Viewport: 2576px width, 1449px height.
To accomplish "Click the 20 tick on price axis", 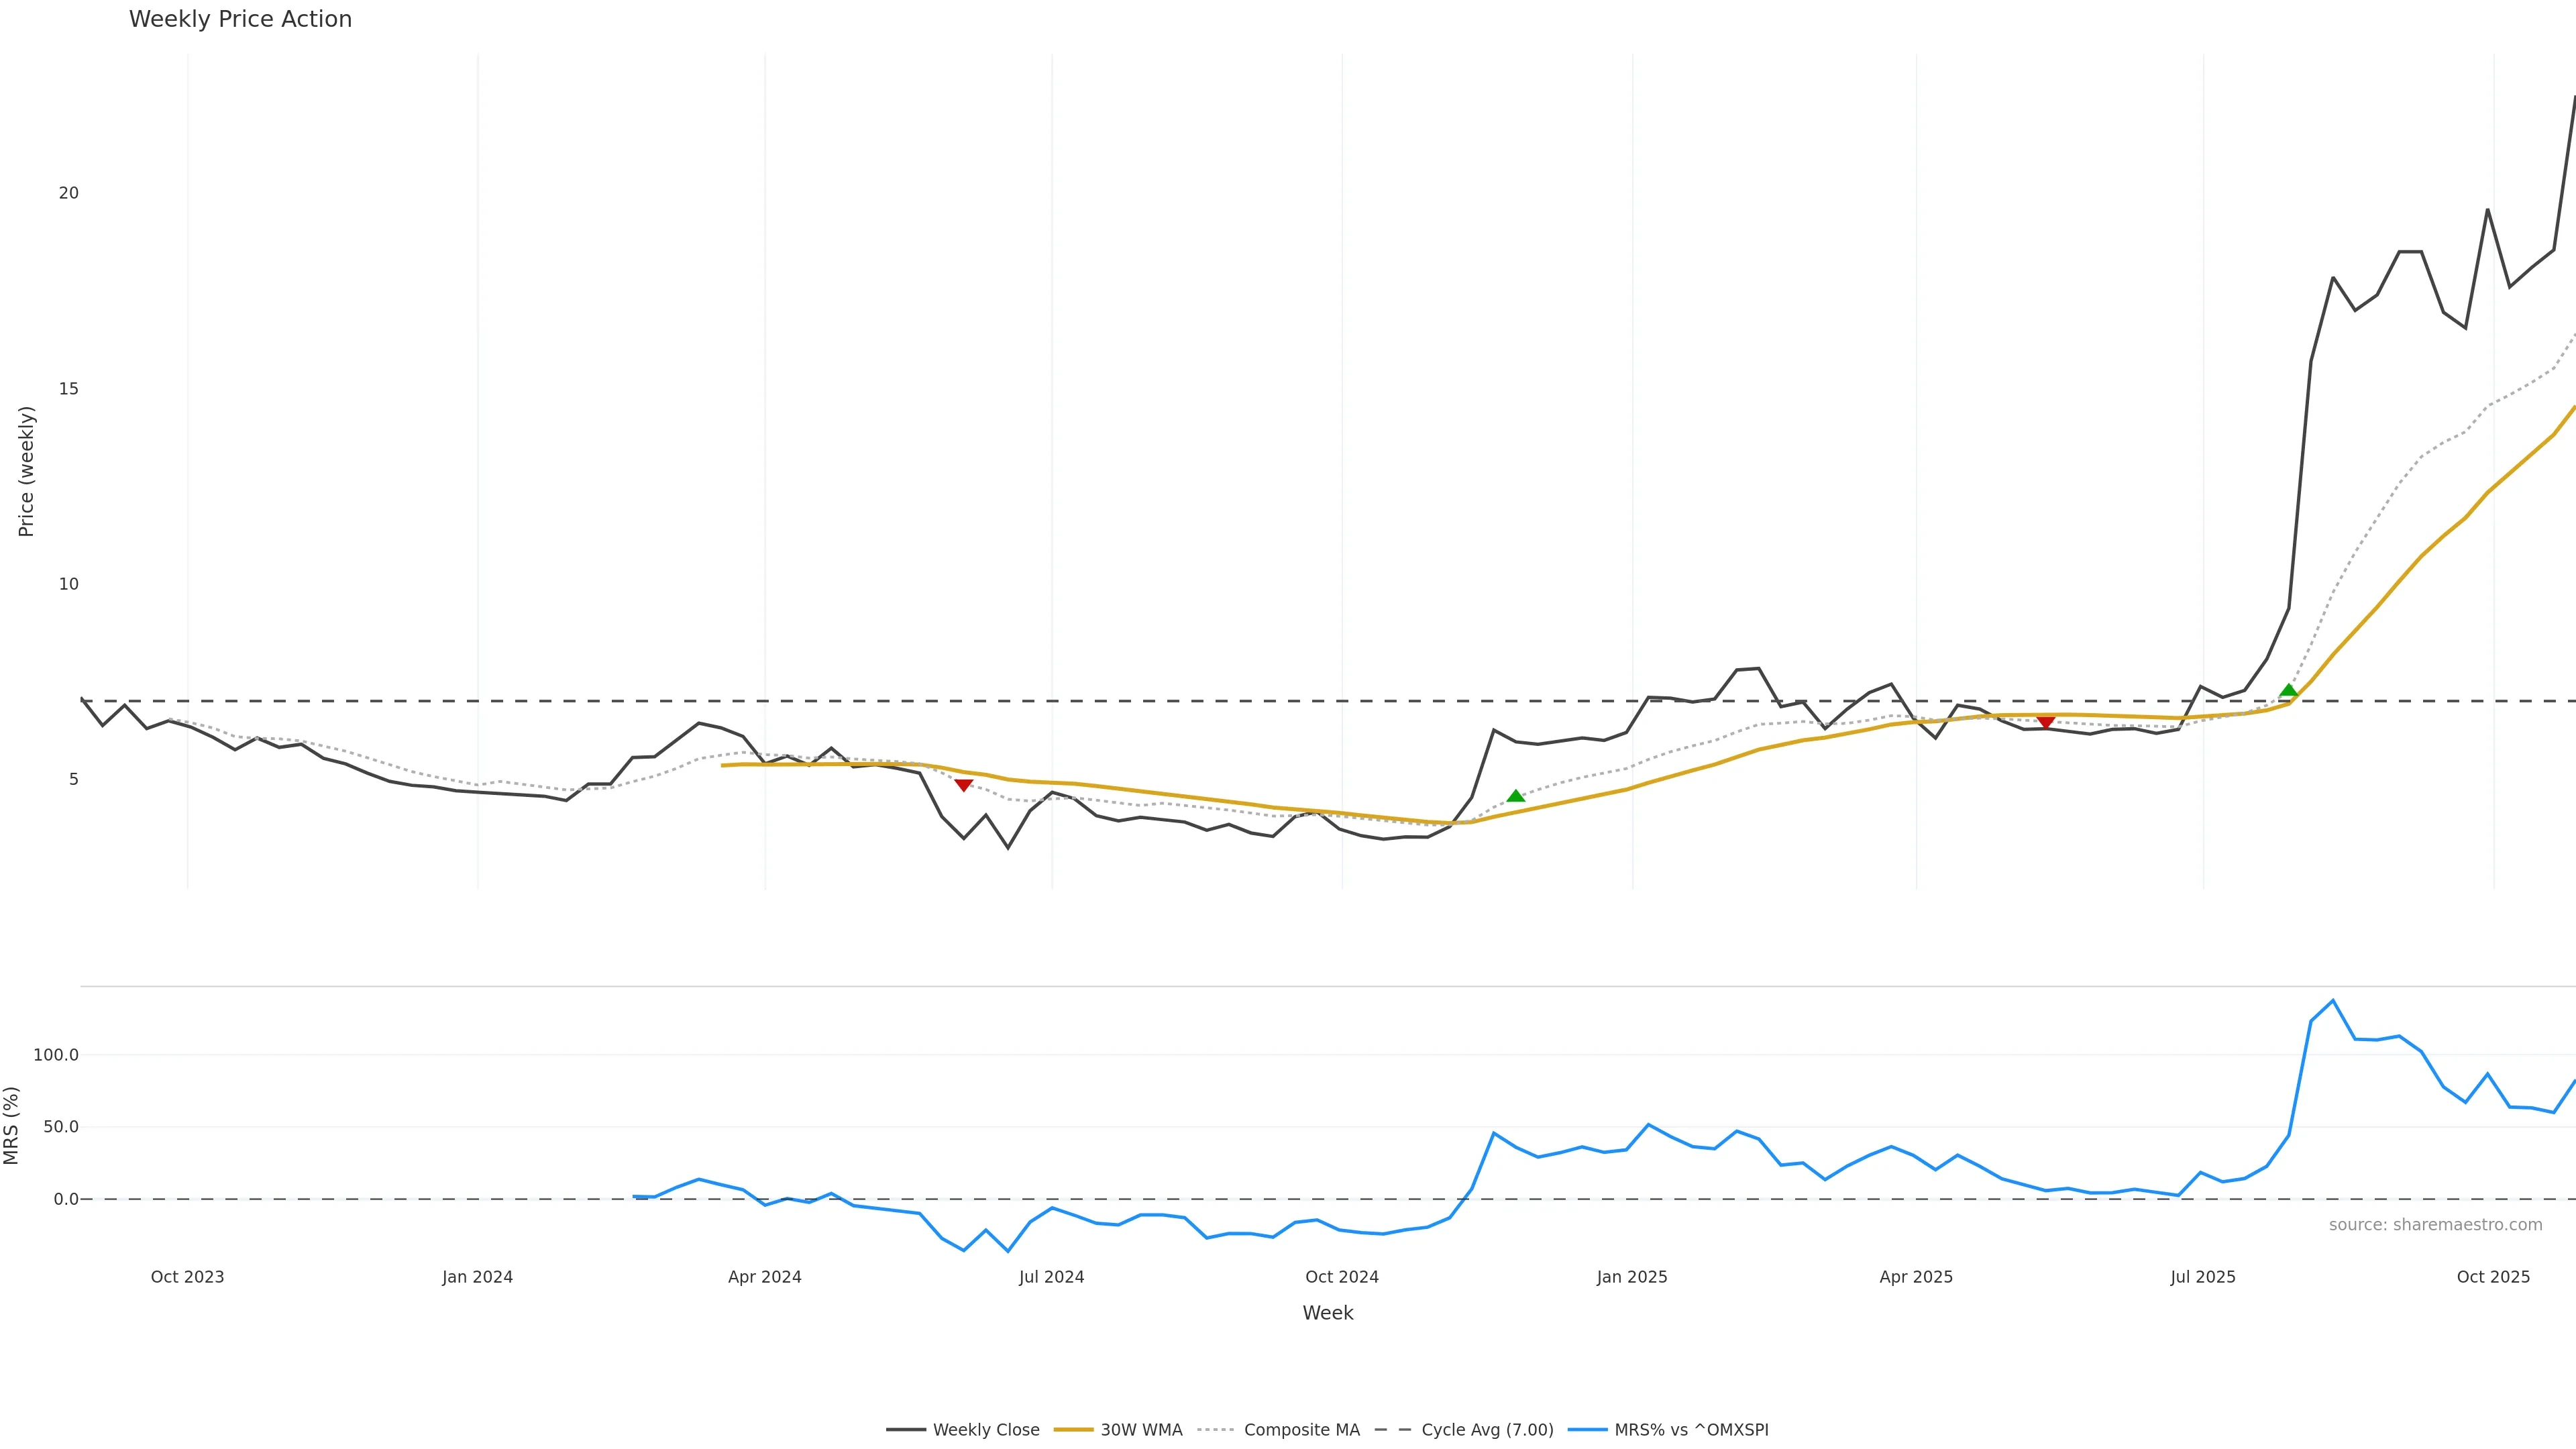I will [68, 193].
